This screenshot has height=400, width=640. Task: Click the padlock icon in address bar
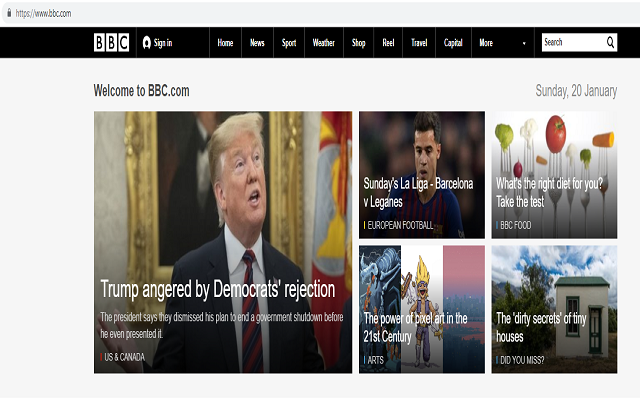coord(9,13)
